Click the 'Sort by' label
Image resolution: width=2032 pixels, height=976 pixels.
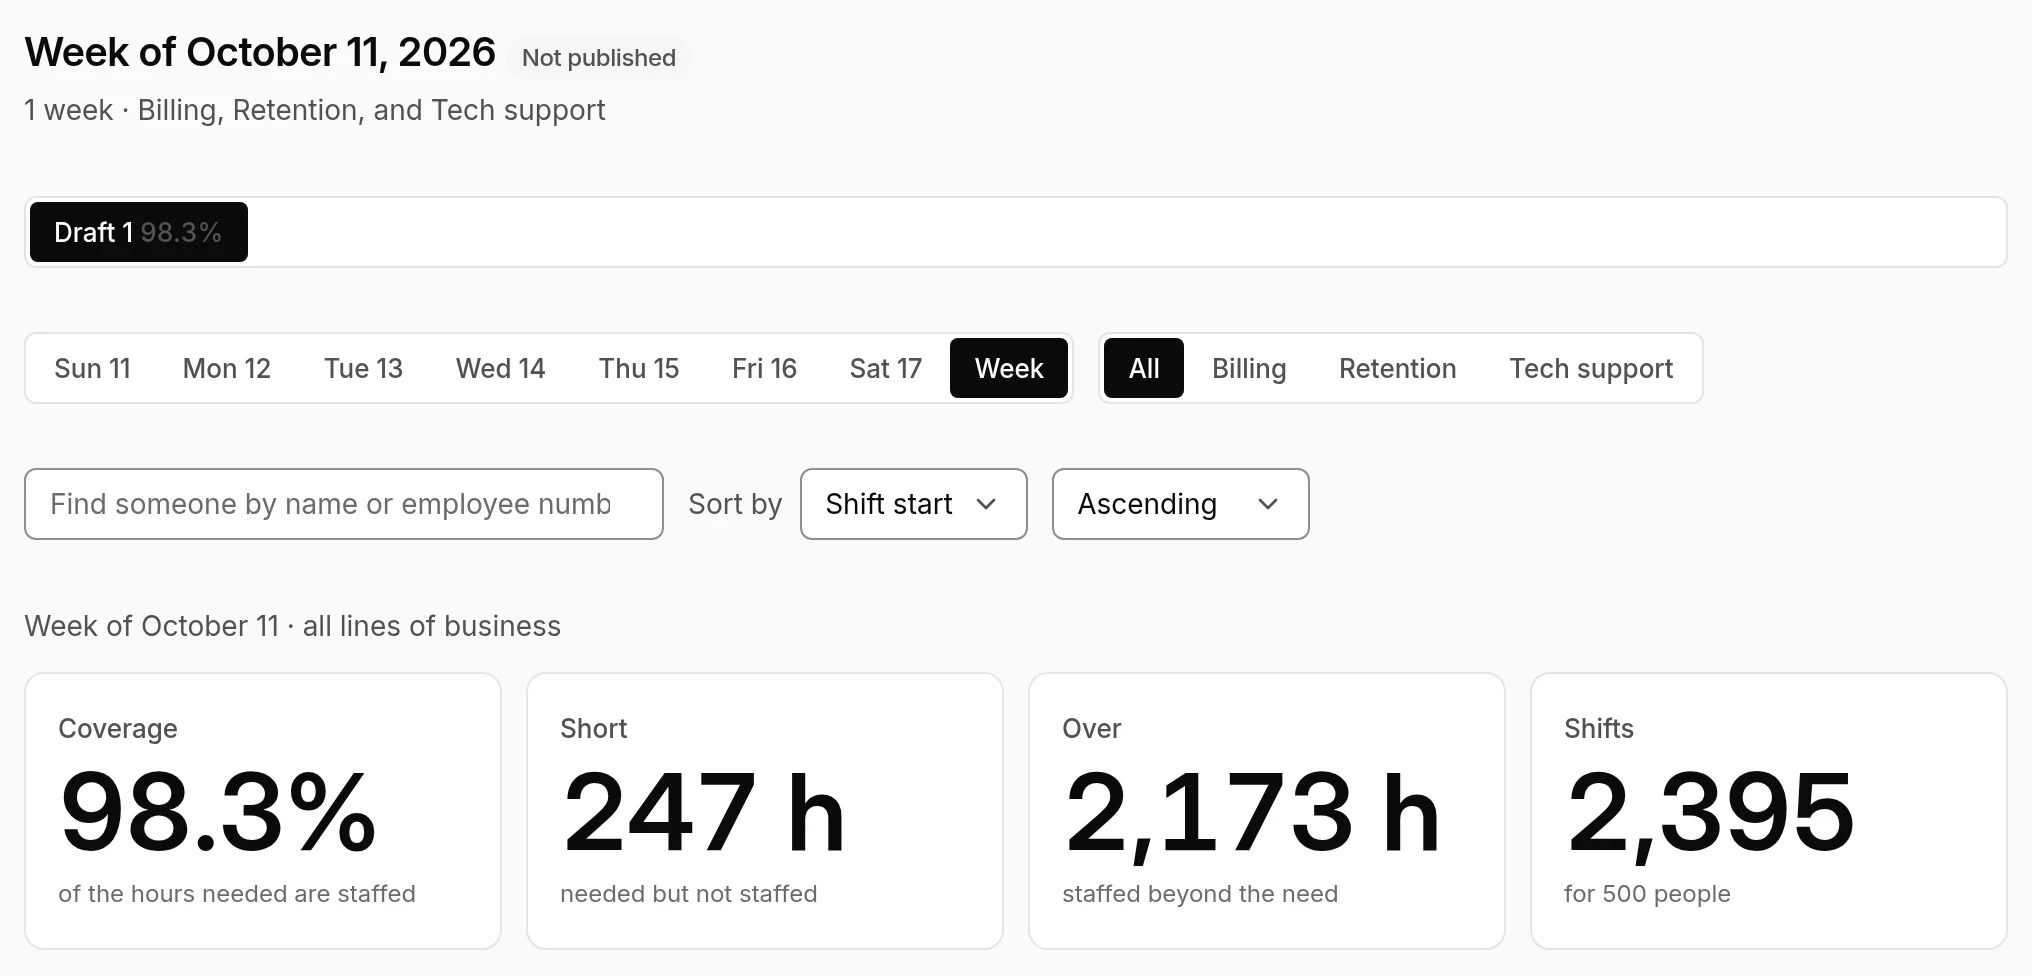(735, 504)
